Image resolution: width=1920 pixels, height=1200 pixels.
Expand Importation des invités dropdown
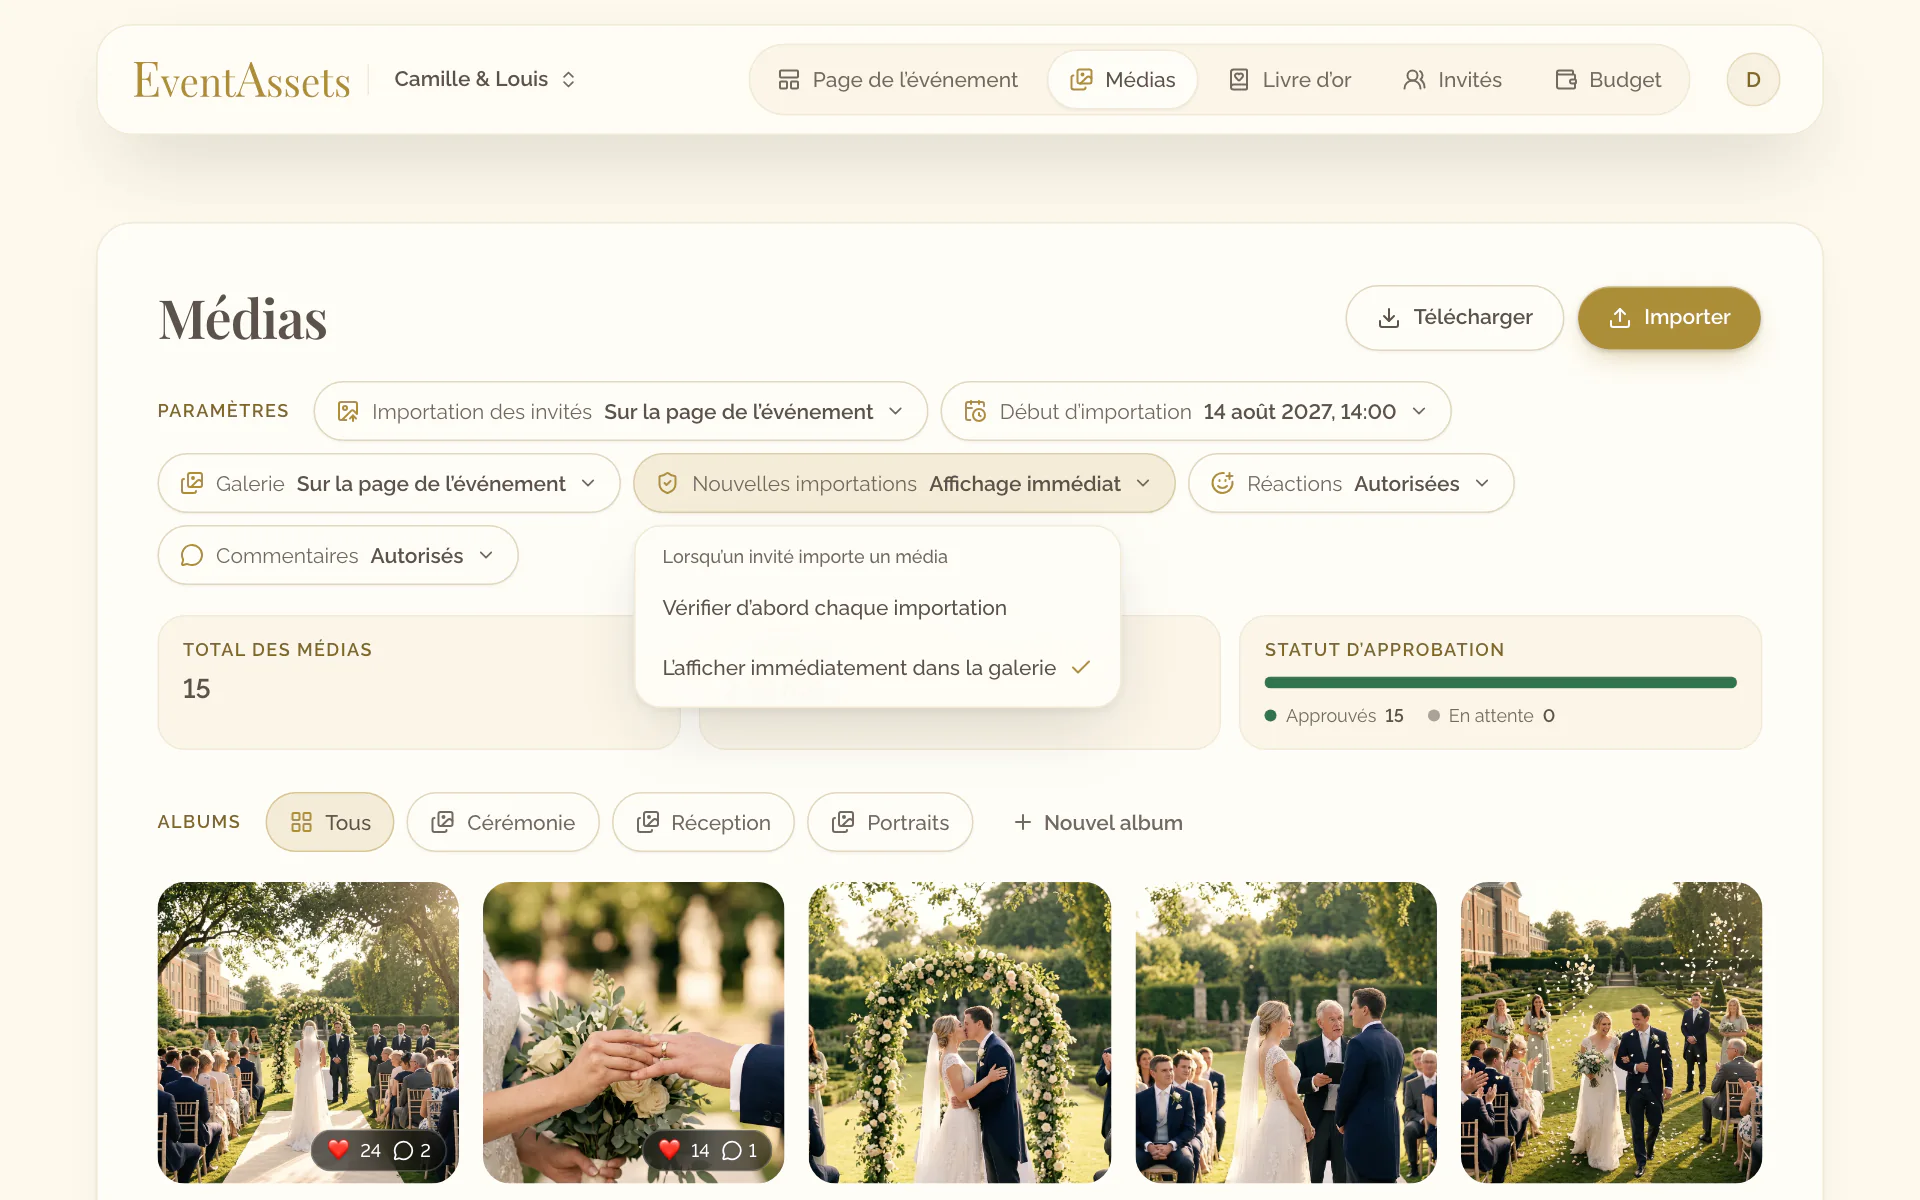620,411
